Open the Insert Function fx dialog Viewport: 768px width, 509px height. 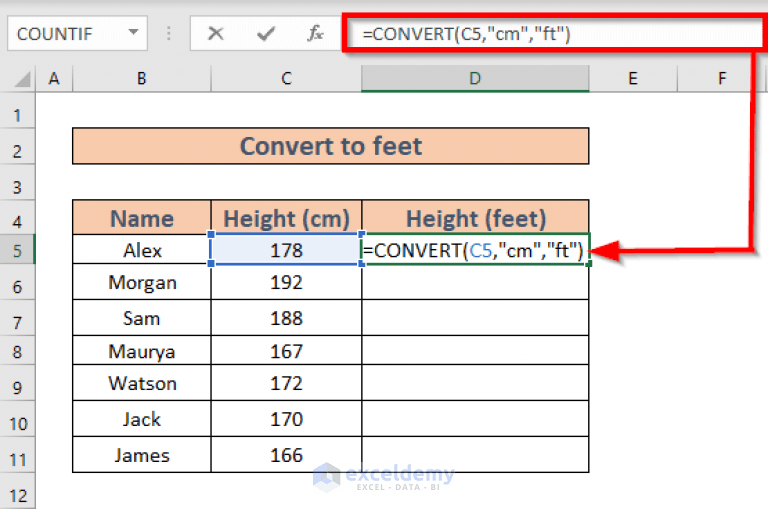pyautogui.click(x=315, y=33)
